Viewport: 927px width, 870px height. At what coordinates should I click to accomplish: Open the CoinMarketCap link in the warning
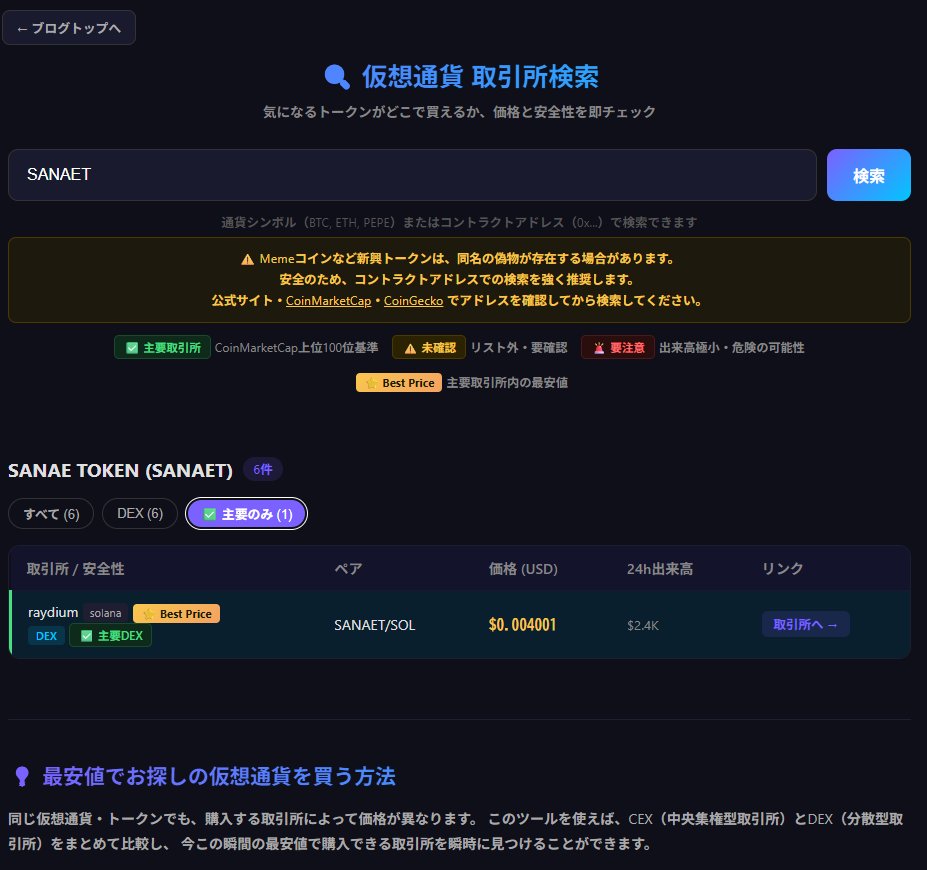[328, 301]
